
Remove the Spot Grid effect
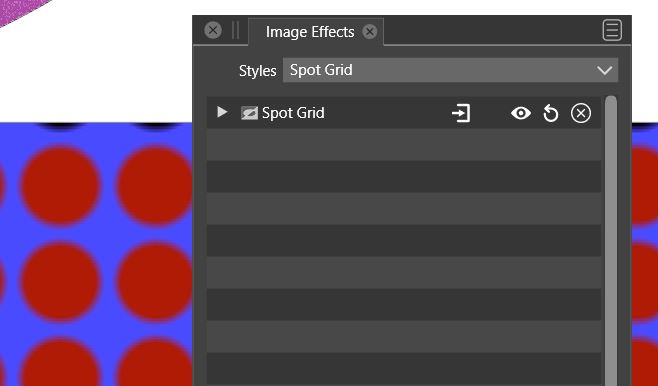[x=581, y=113]
